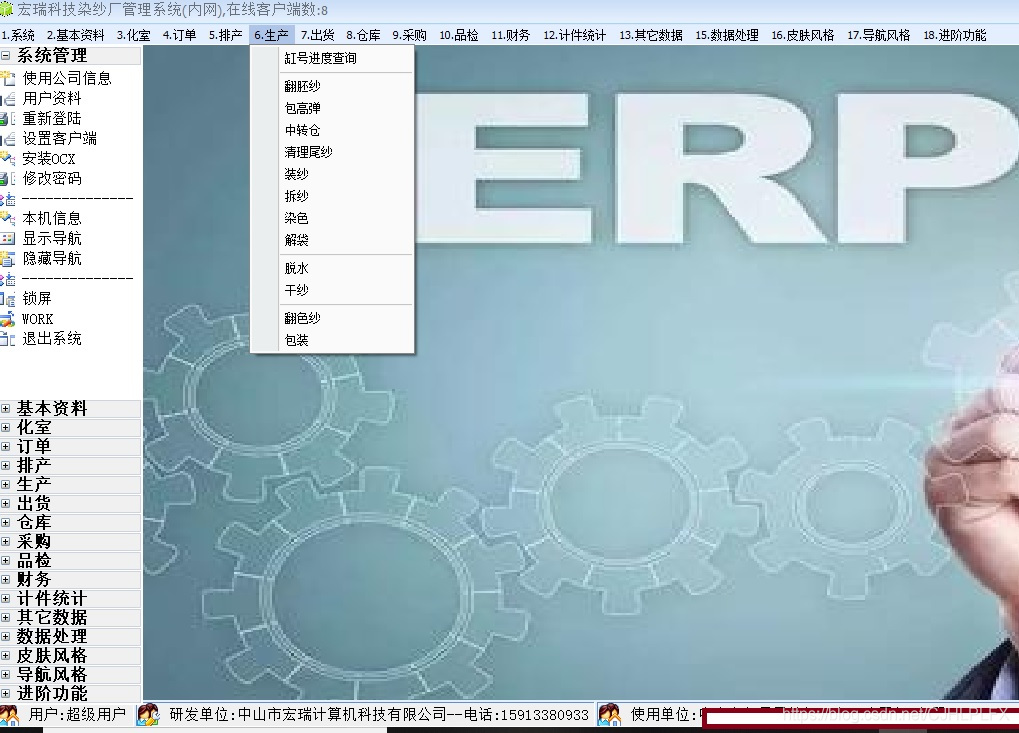
Task: Open the 17.导航风格 menu
Action: coord(879,35)
